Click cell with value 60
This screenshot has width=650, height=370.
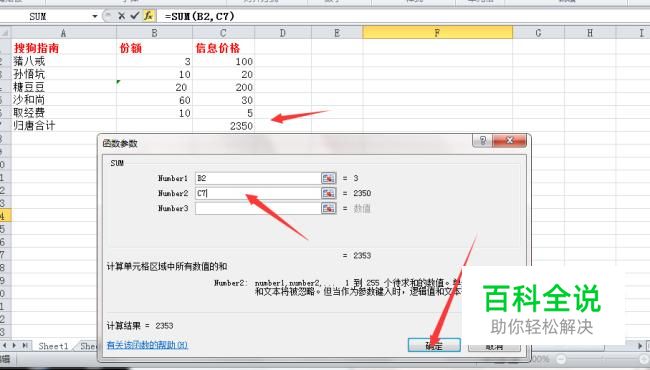coord(154,100)
